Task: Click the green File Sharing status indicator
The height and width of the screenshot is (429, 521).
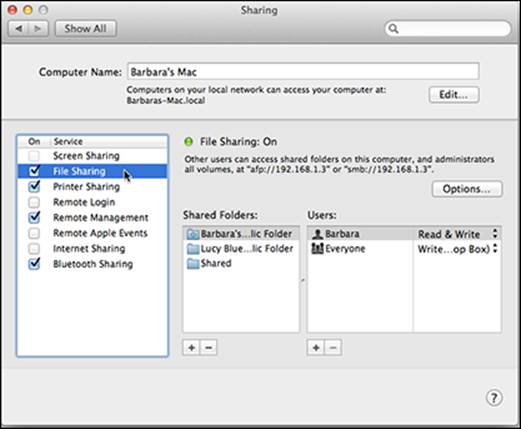Action: 189,142
